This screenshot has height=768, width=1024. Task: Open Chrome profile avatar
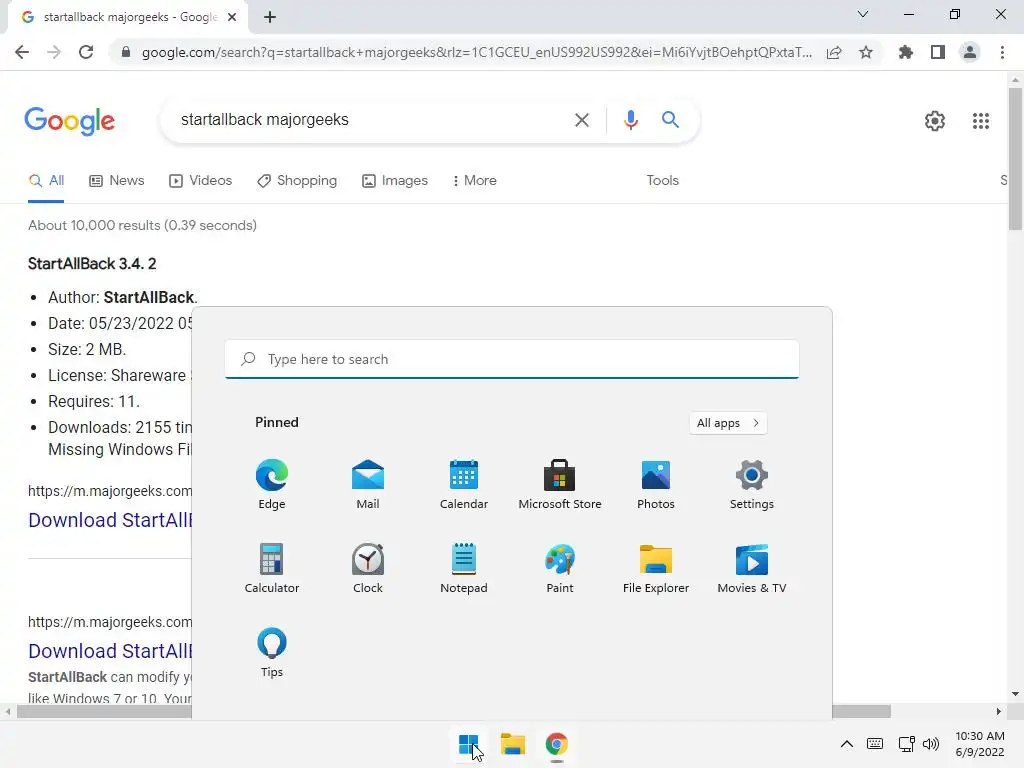(970, 52)
